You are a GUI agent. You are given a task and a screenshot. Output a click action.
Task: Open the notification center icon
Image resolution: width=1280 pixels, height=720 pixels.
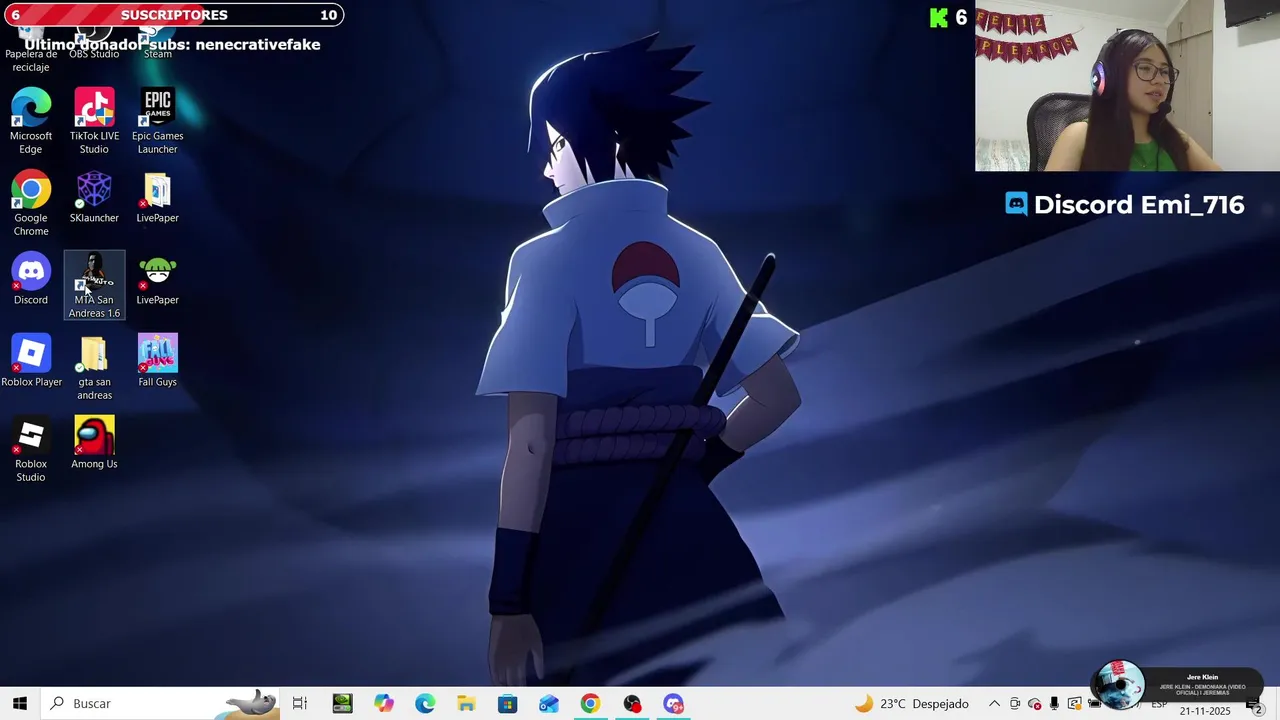[1255, 705]
